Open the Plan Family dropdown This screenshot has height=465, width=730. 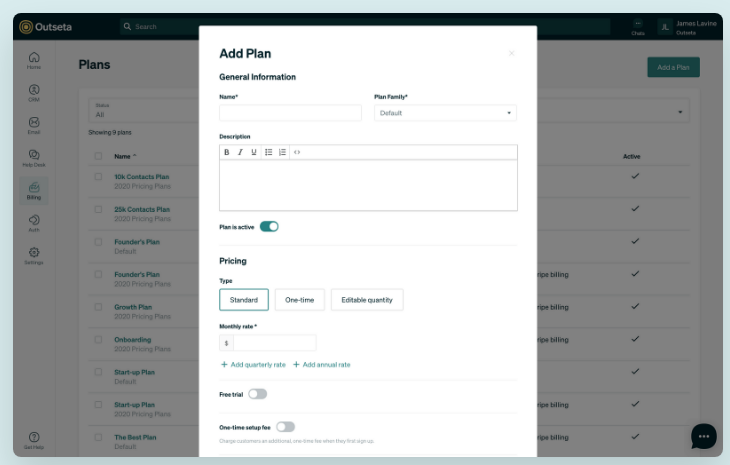(x=445, y=113)
